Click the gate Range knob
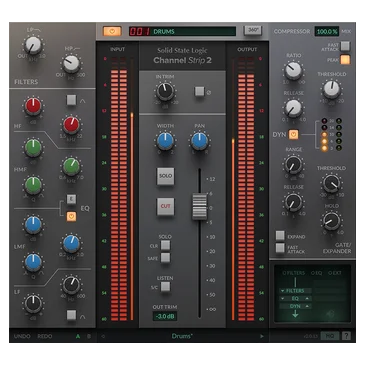Viewport: 365px width, 365px height. point(293,164)
